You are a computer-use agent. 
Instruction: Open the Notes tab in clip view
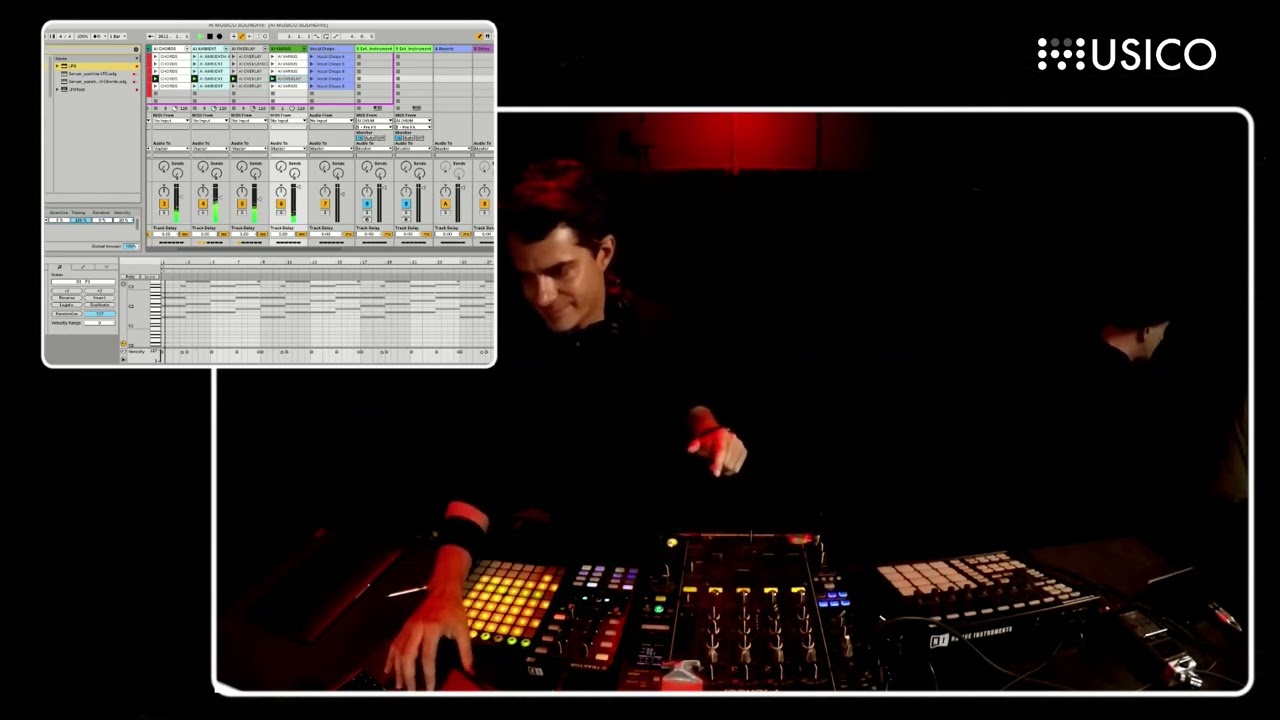(60, 267)
